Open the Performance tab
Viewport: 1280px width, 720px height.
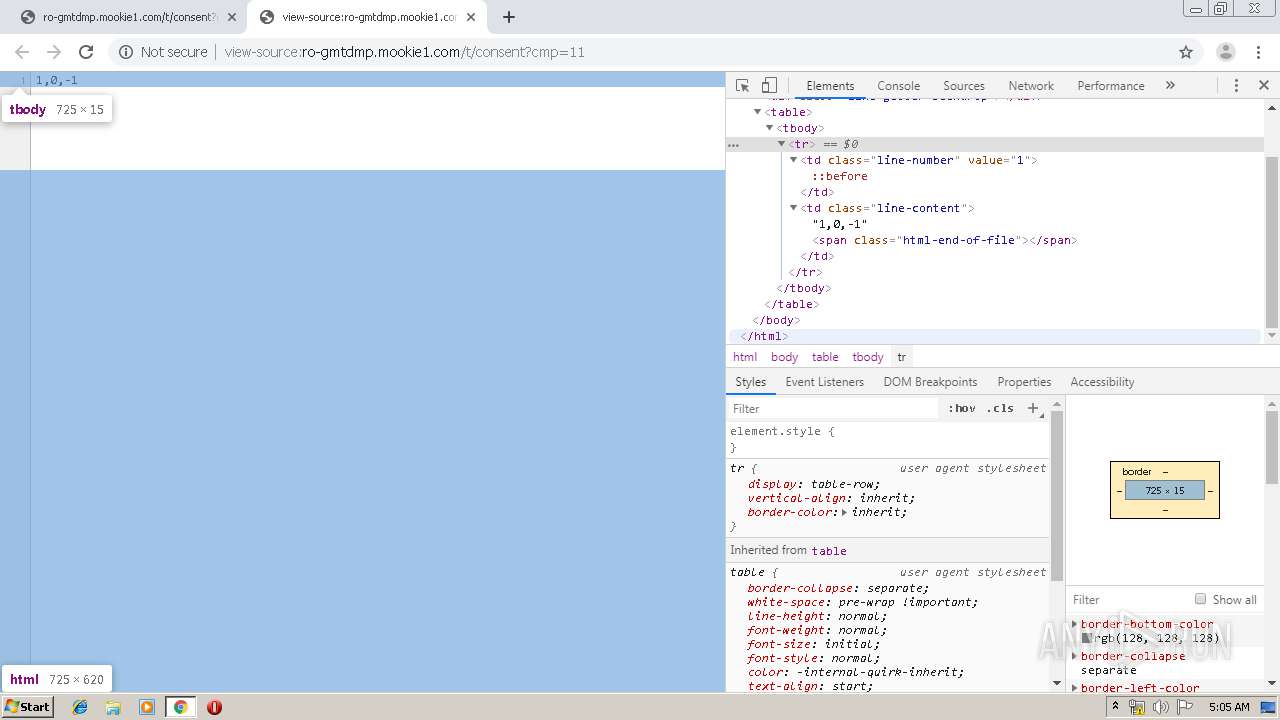point(1111,86)
